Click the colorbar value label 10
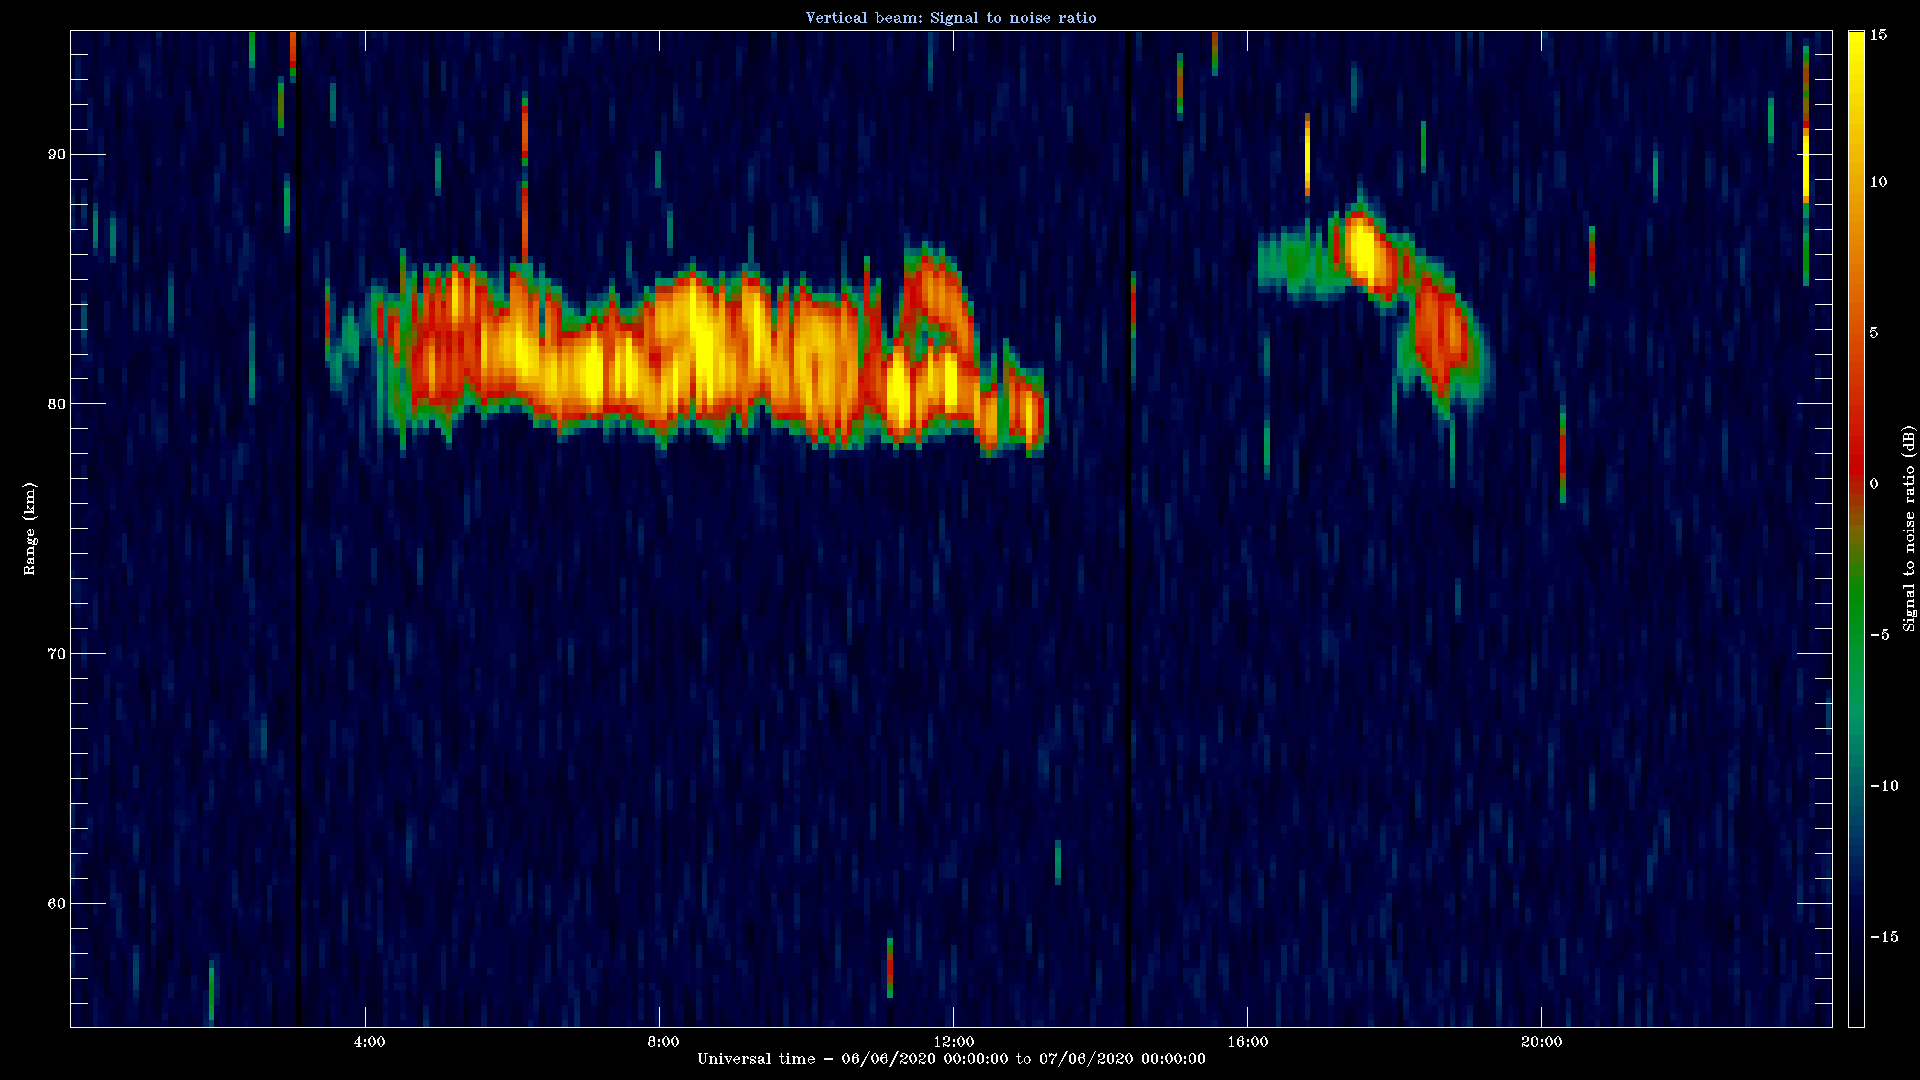 point(1878,182)
